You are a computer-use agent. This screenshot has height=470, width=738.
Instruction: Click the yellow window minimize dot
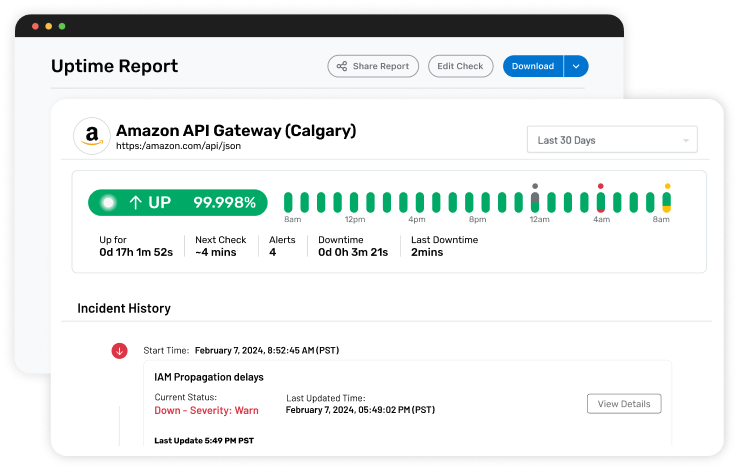click(x=48, y=26)
